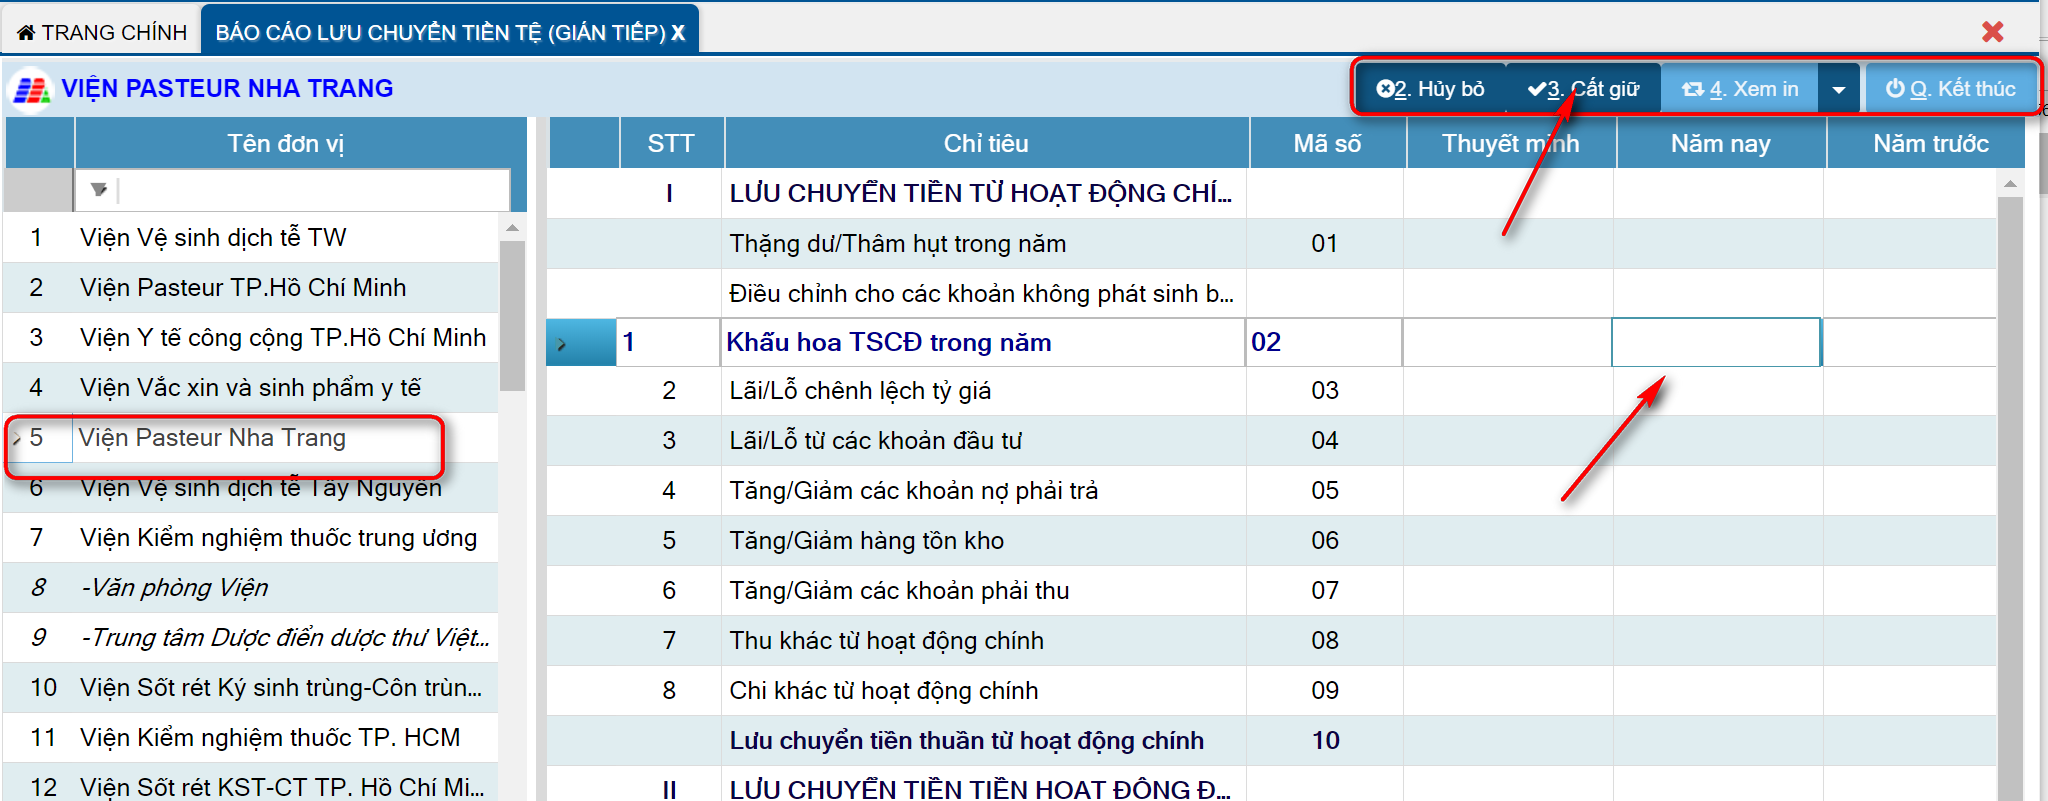Select the Văn phòng Viện sub-unit
The image size is (2048, 801).
tap(174, 588)
